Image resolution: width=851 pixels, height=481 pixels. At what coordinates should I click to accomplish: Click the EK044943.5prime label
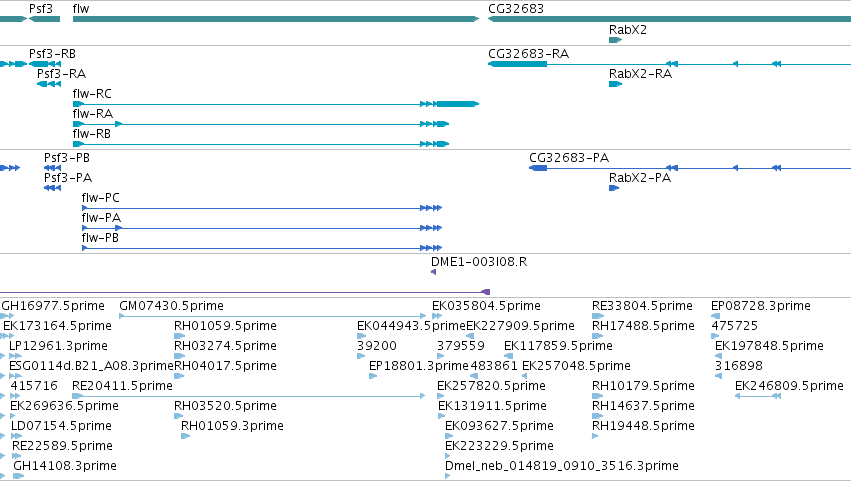[x=411, y=326]
